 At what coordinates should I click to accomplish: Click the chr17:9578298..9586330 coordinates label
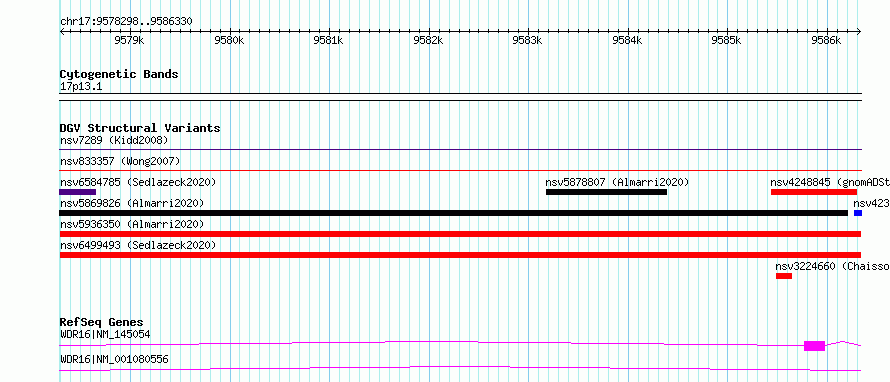(126, 22)
